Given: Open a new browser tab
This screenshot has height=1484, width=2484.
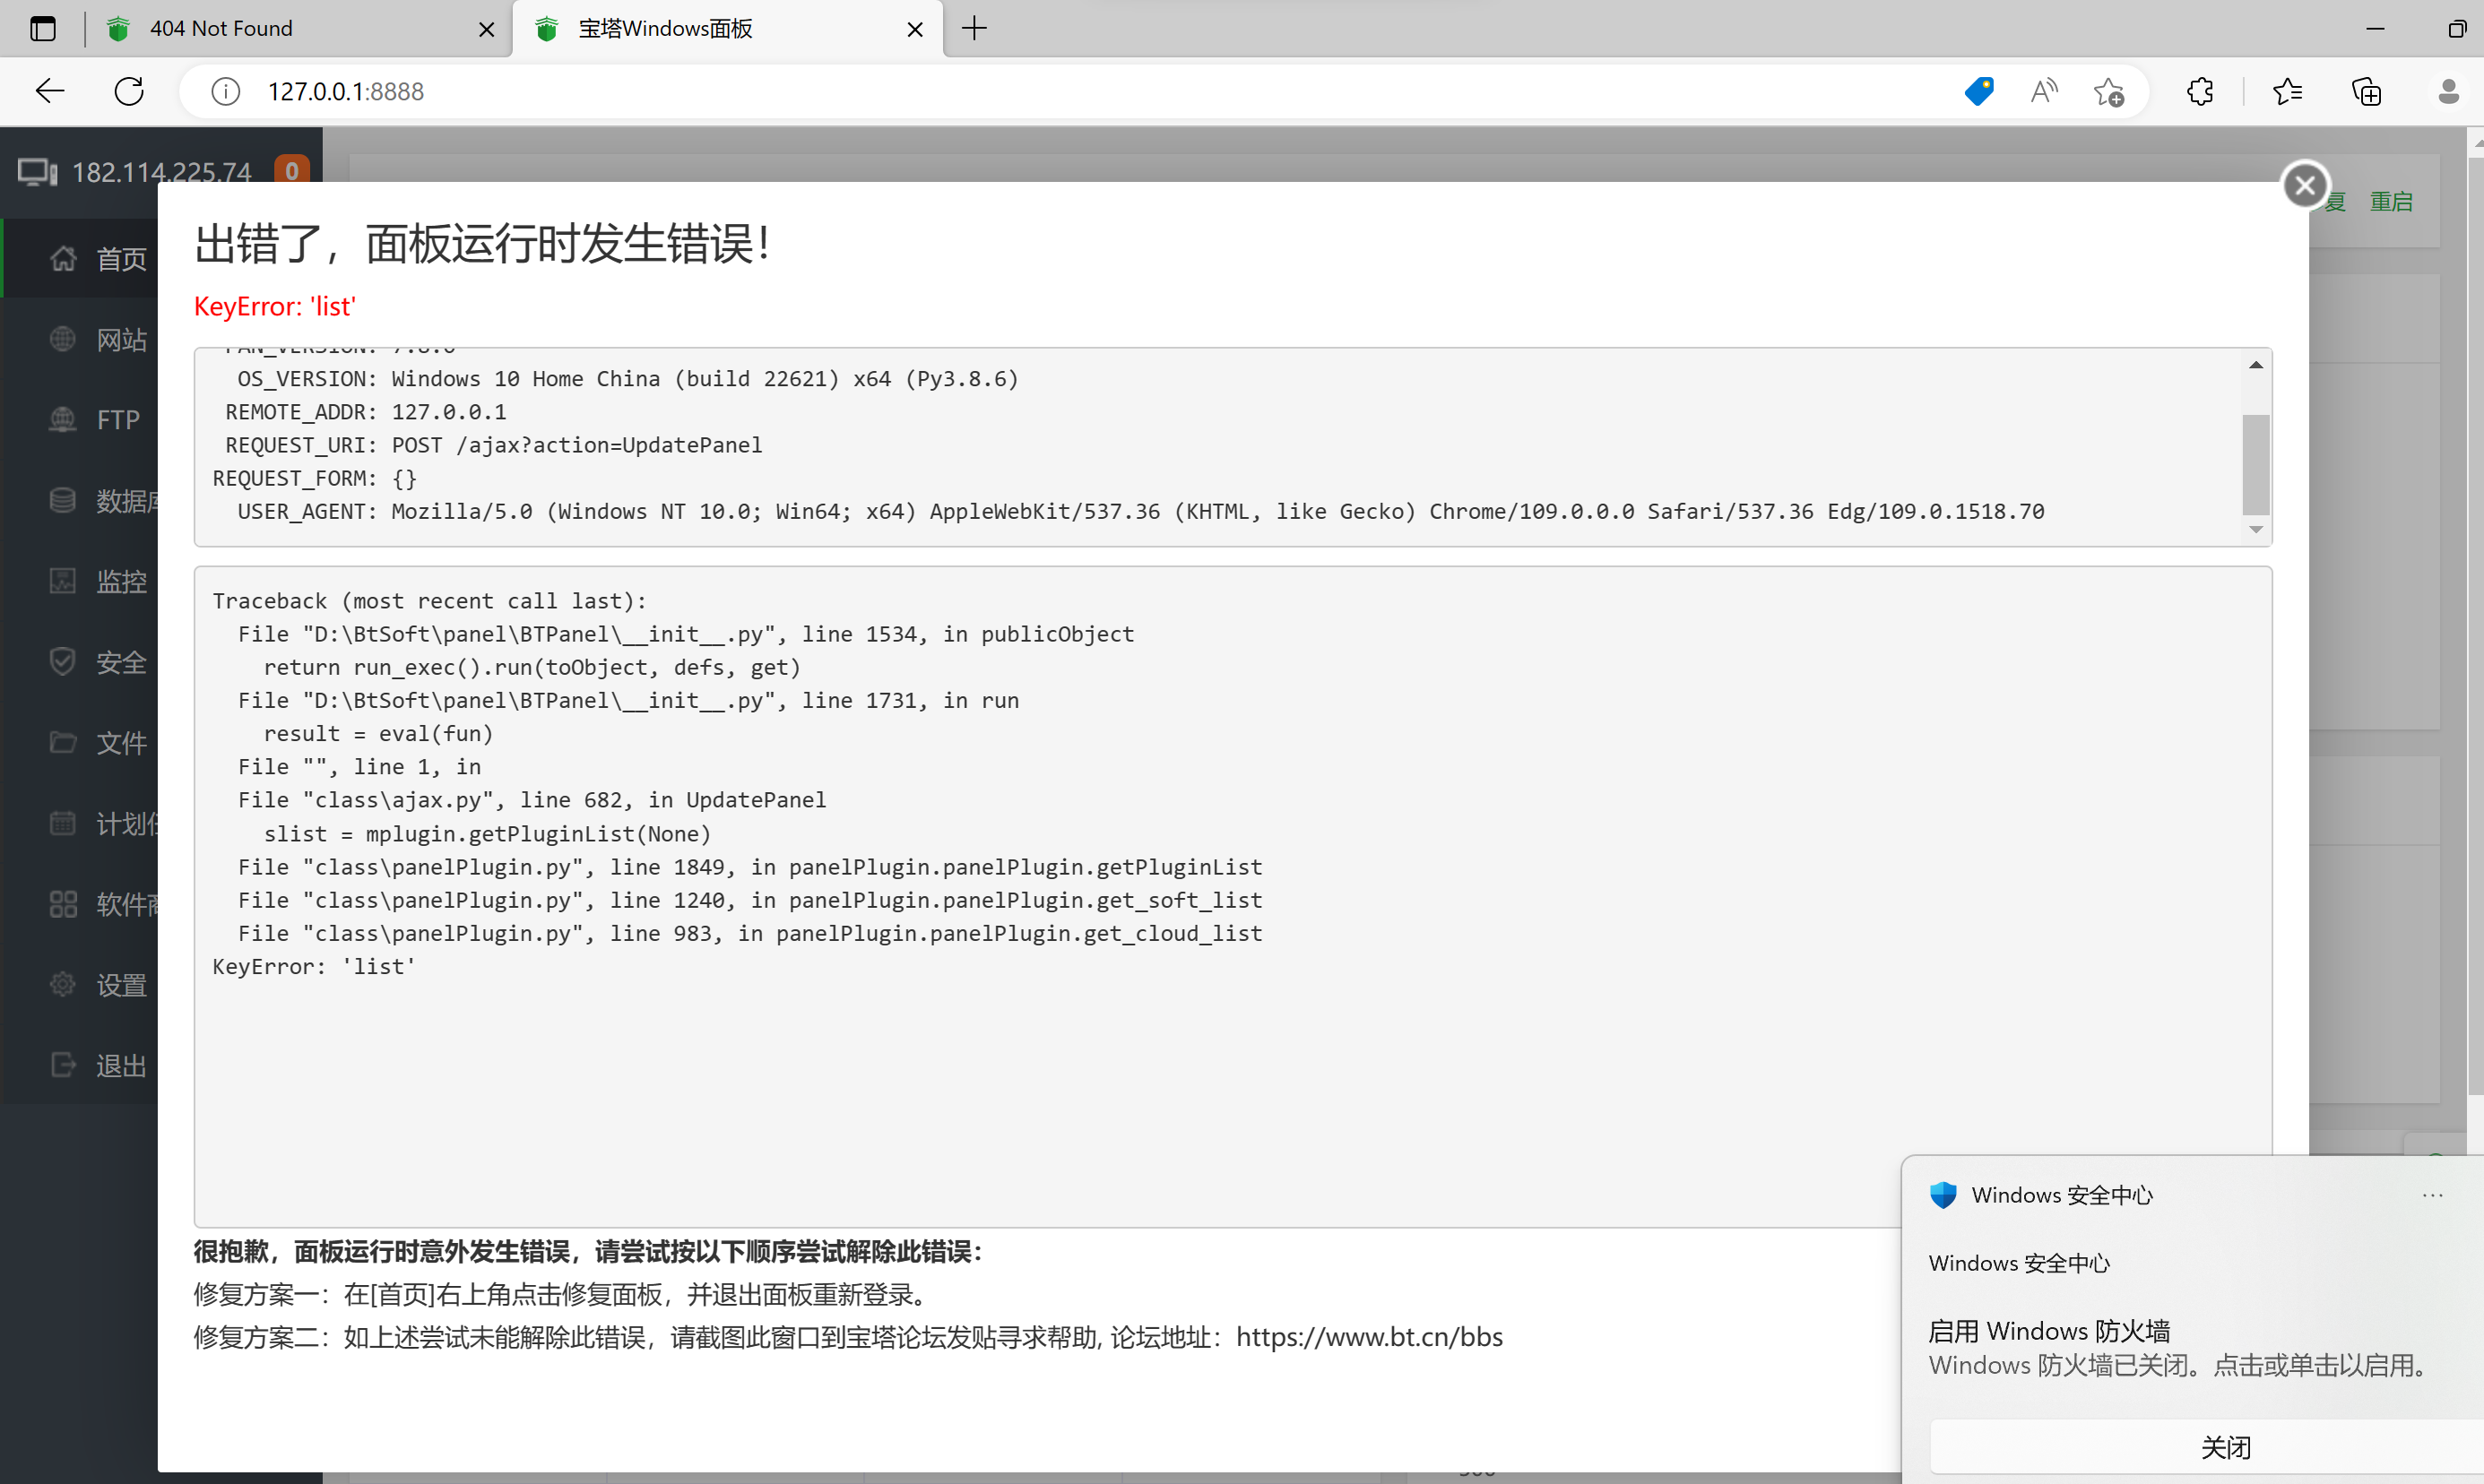Looking at the screenshot, I should click(x=975, y=28).
